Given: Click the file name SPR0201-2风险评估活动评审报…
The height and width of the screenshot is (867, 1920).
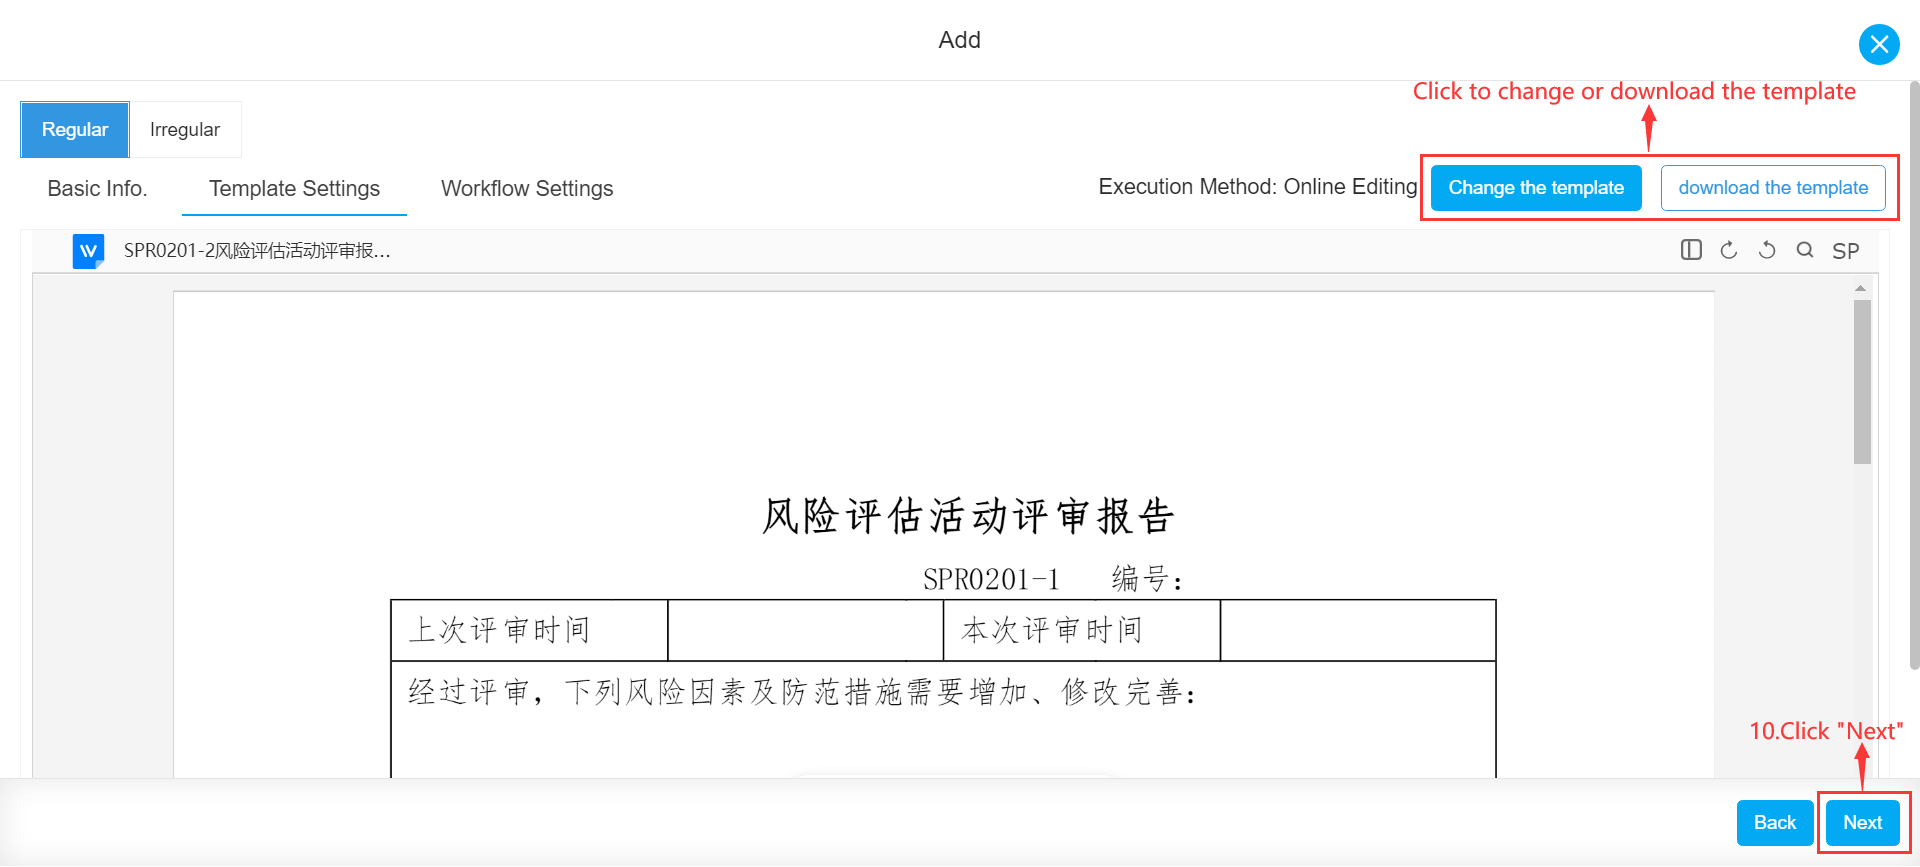Looking at the screenshot, I should 257,251.
